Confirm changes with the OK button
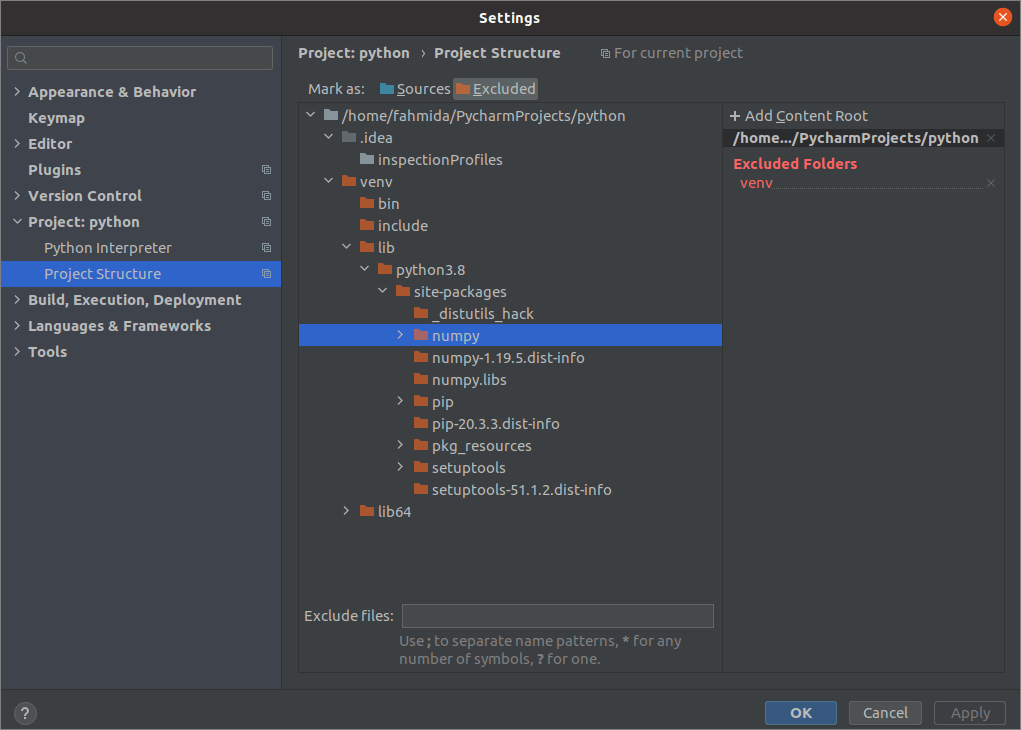 (x=800, y=712)
